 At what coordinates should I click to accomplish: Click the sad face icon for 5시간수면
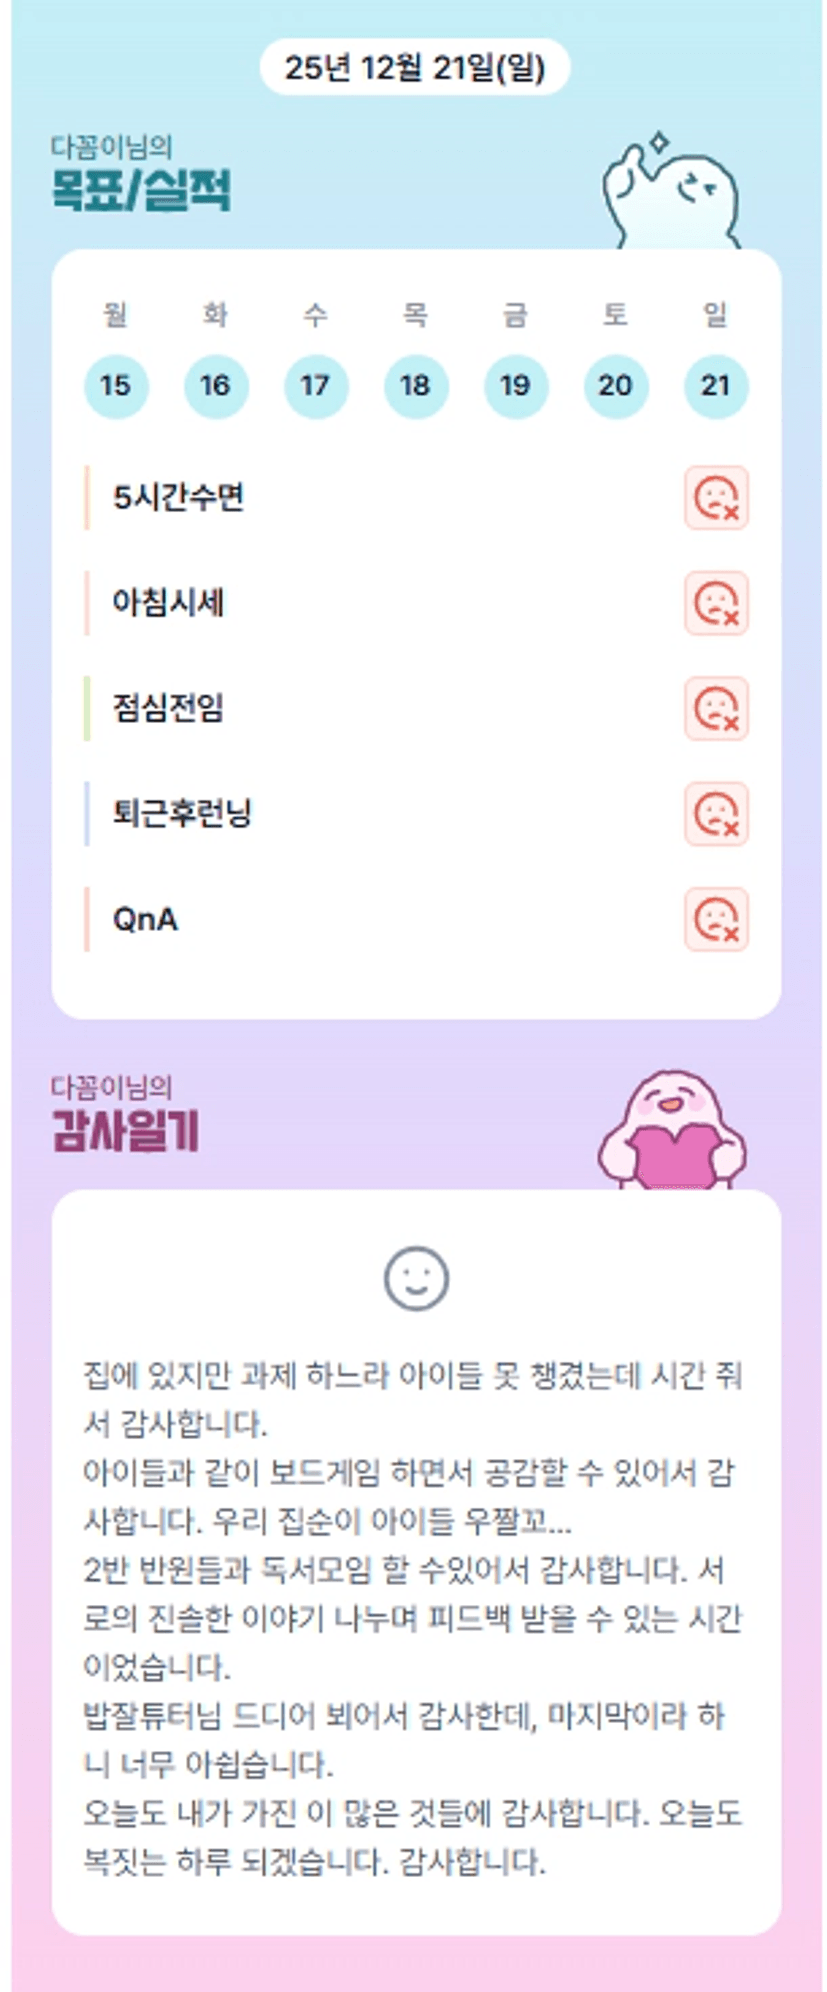pos(716,497)
